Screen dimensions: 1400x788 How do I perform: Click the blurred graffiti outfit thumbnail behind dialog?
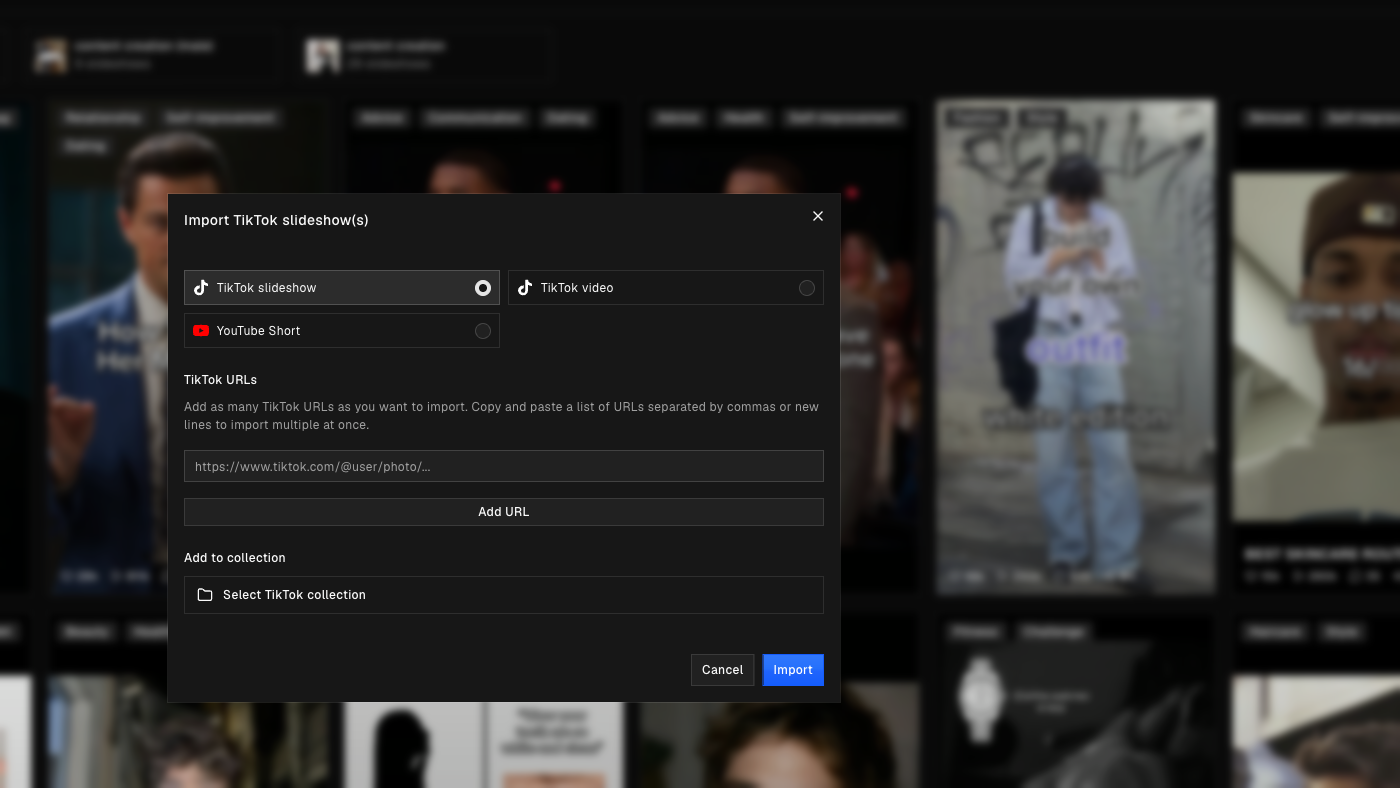click(x=1076, y=345)
